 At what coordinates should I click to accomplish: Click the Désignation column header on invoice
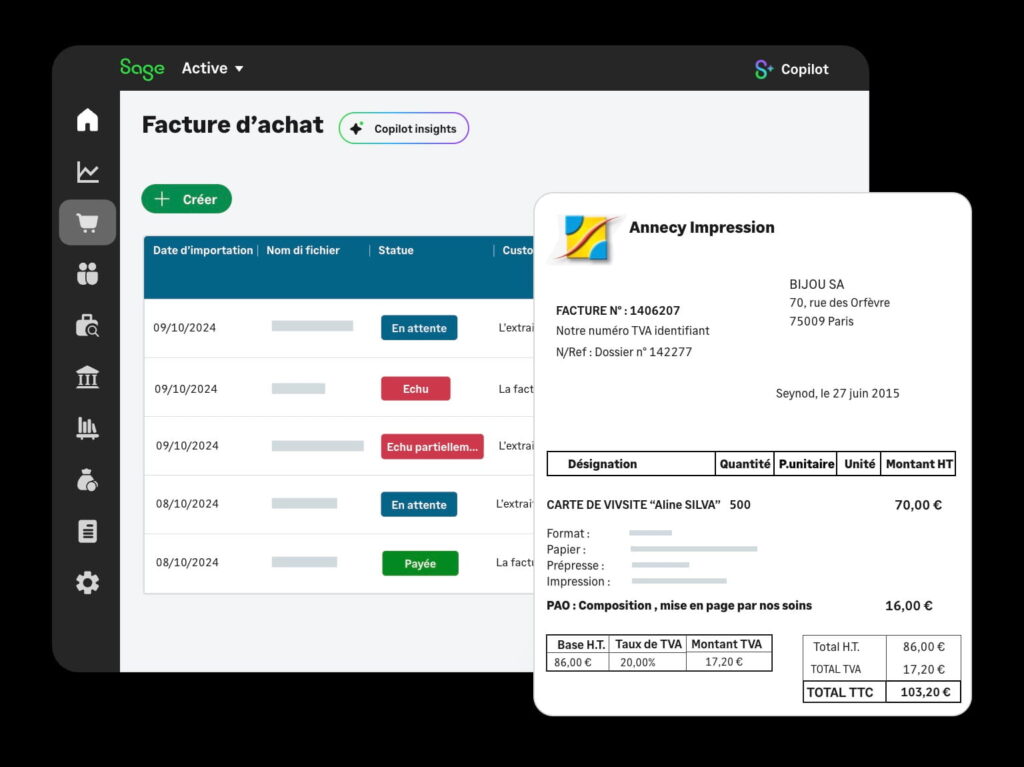(602, 464)
